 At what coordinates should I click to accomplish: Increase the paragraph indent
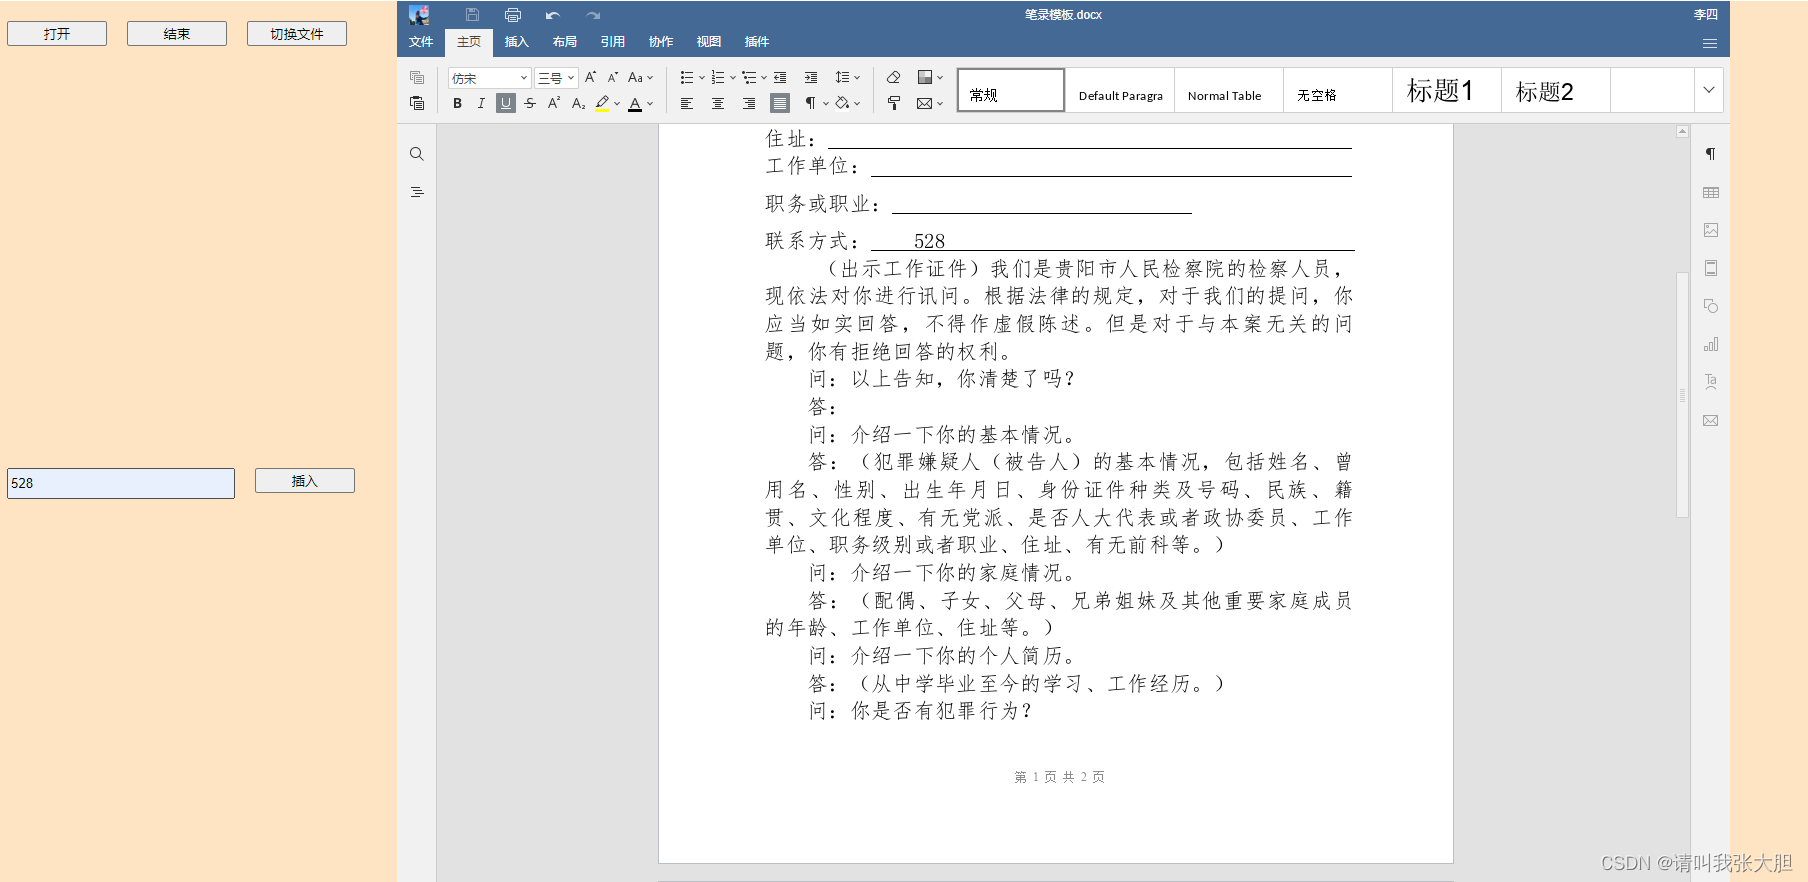(811, 77)
